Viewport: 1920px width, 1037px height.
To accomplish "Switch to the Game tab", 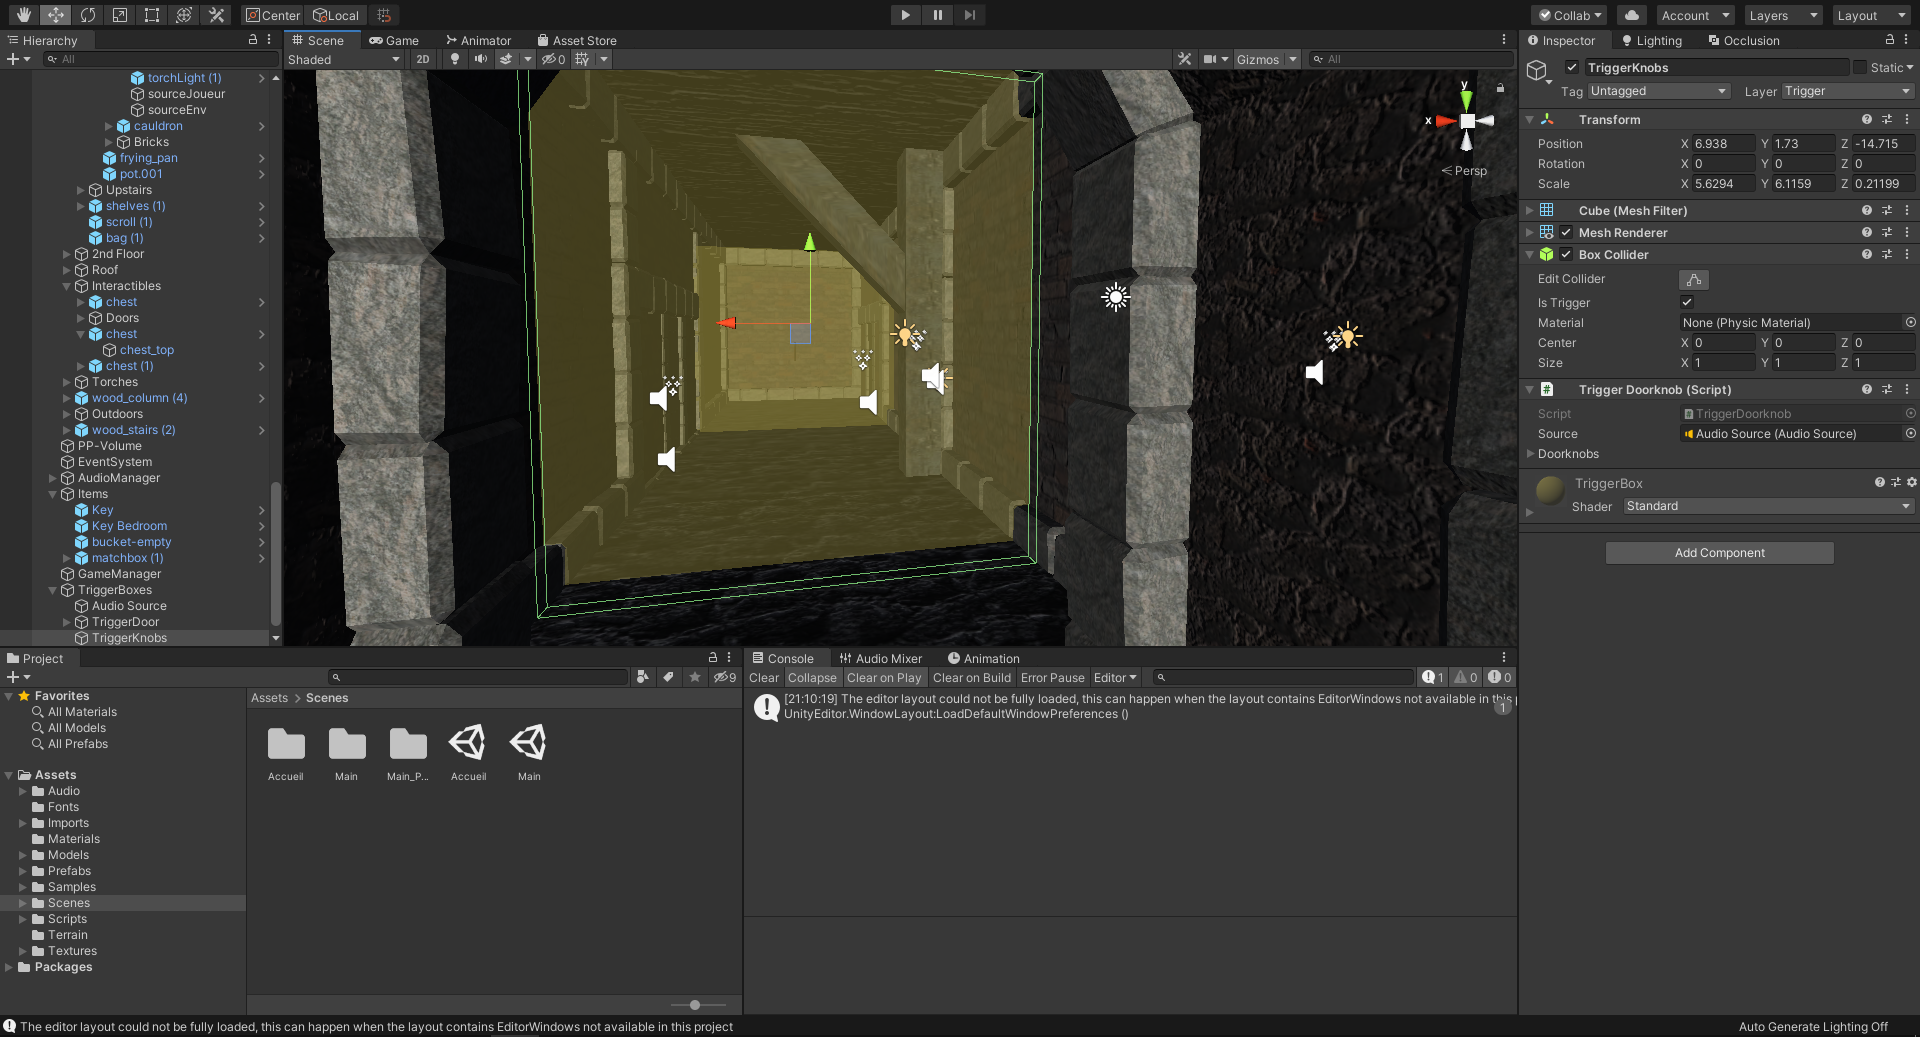I will click(394, 41).
